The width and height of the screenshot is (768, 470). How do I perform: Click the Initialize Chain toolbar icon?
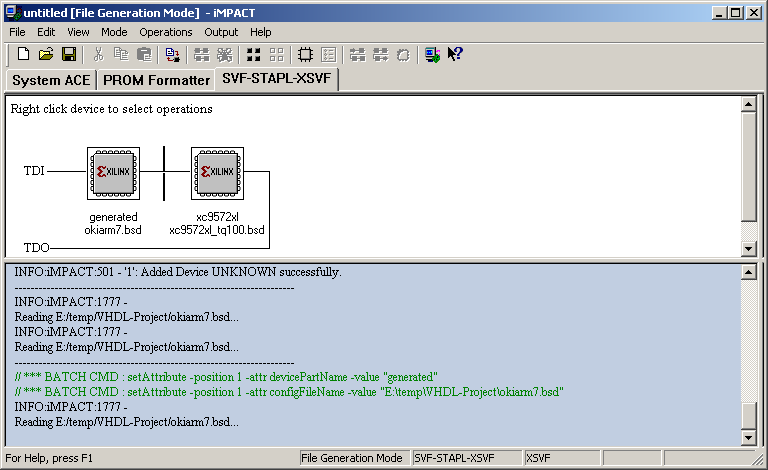201,54
